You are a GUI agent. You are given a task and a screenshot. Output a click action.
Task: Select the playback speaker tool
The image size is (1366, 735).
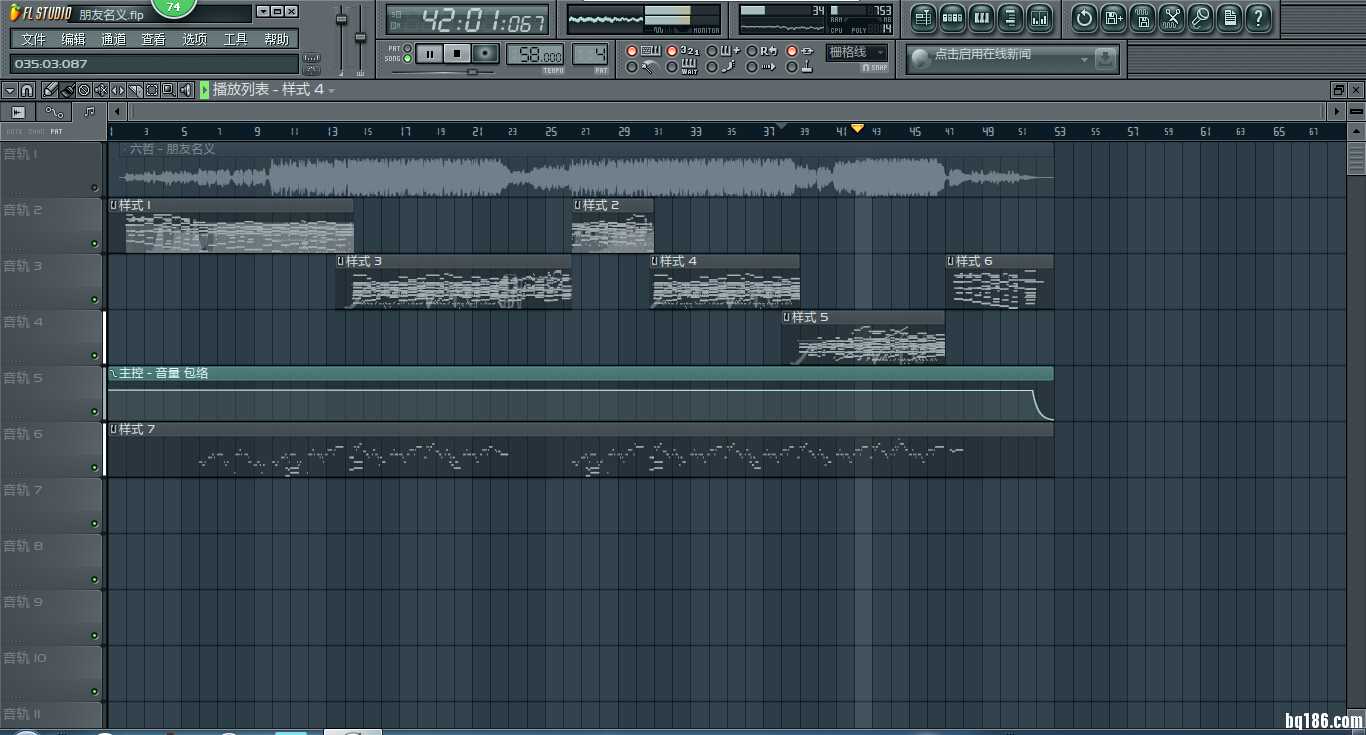186,90
